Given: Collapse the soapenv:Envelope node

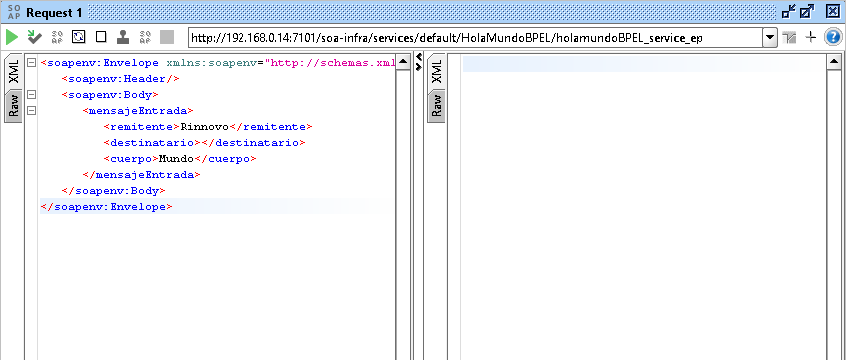Looking at the screenshot, I should [31, 63].
